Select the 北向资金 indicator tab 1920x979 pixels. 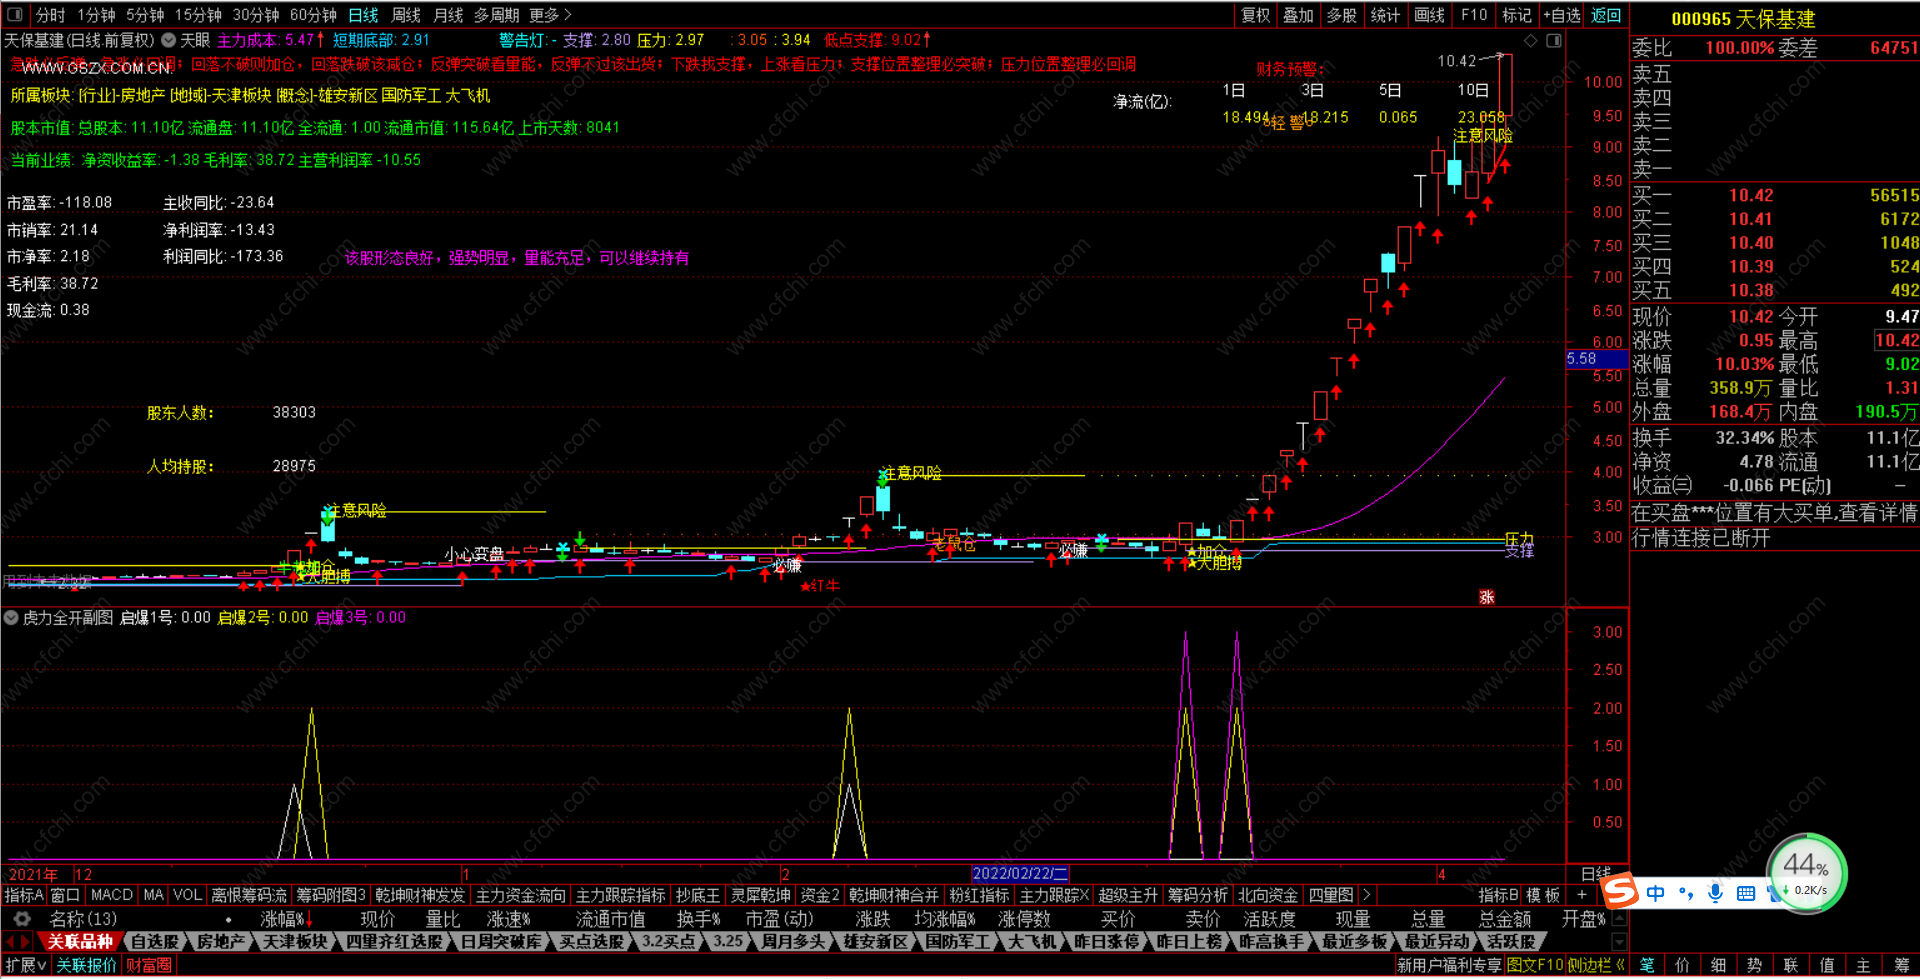1267,895
